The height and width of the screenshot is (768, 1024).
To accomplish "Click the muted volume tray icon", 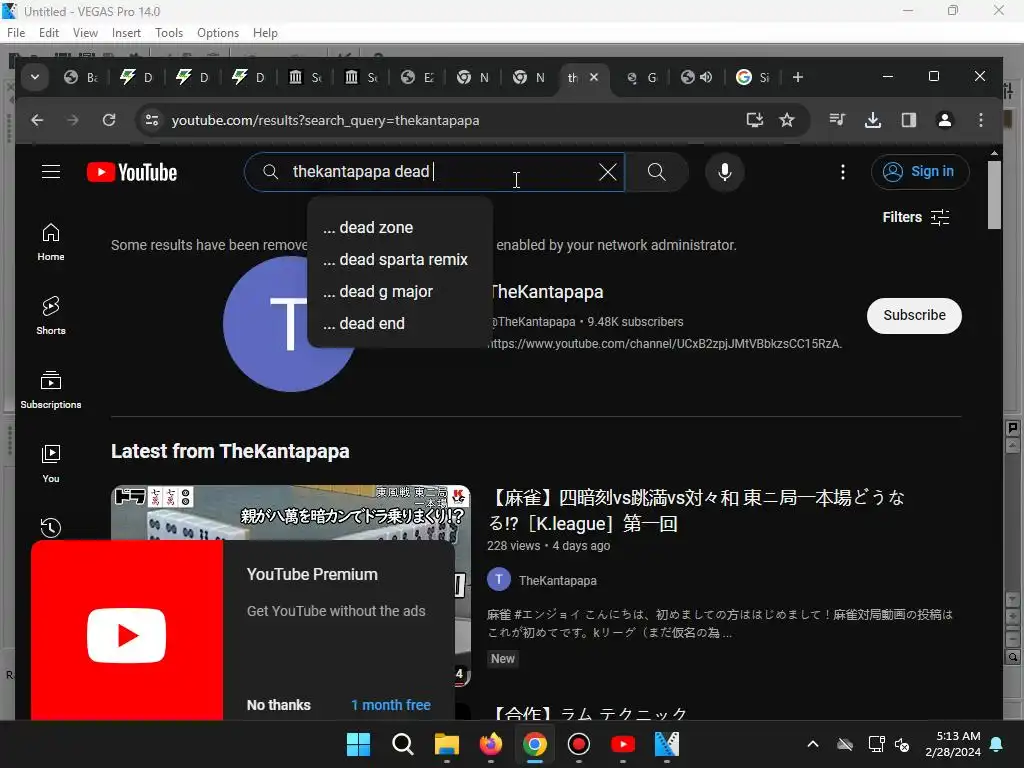I will point(903,744).
